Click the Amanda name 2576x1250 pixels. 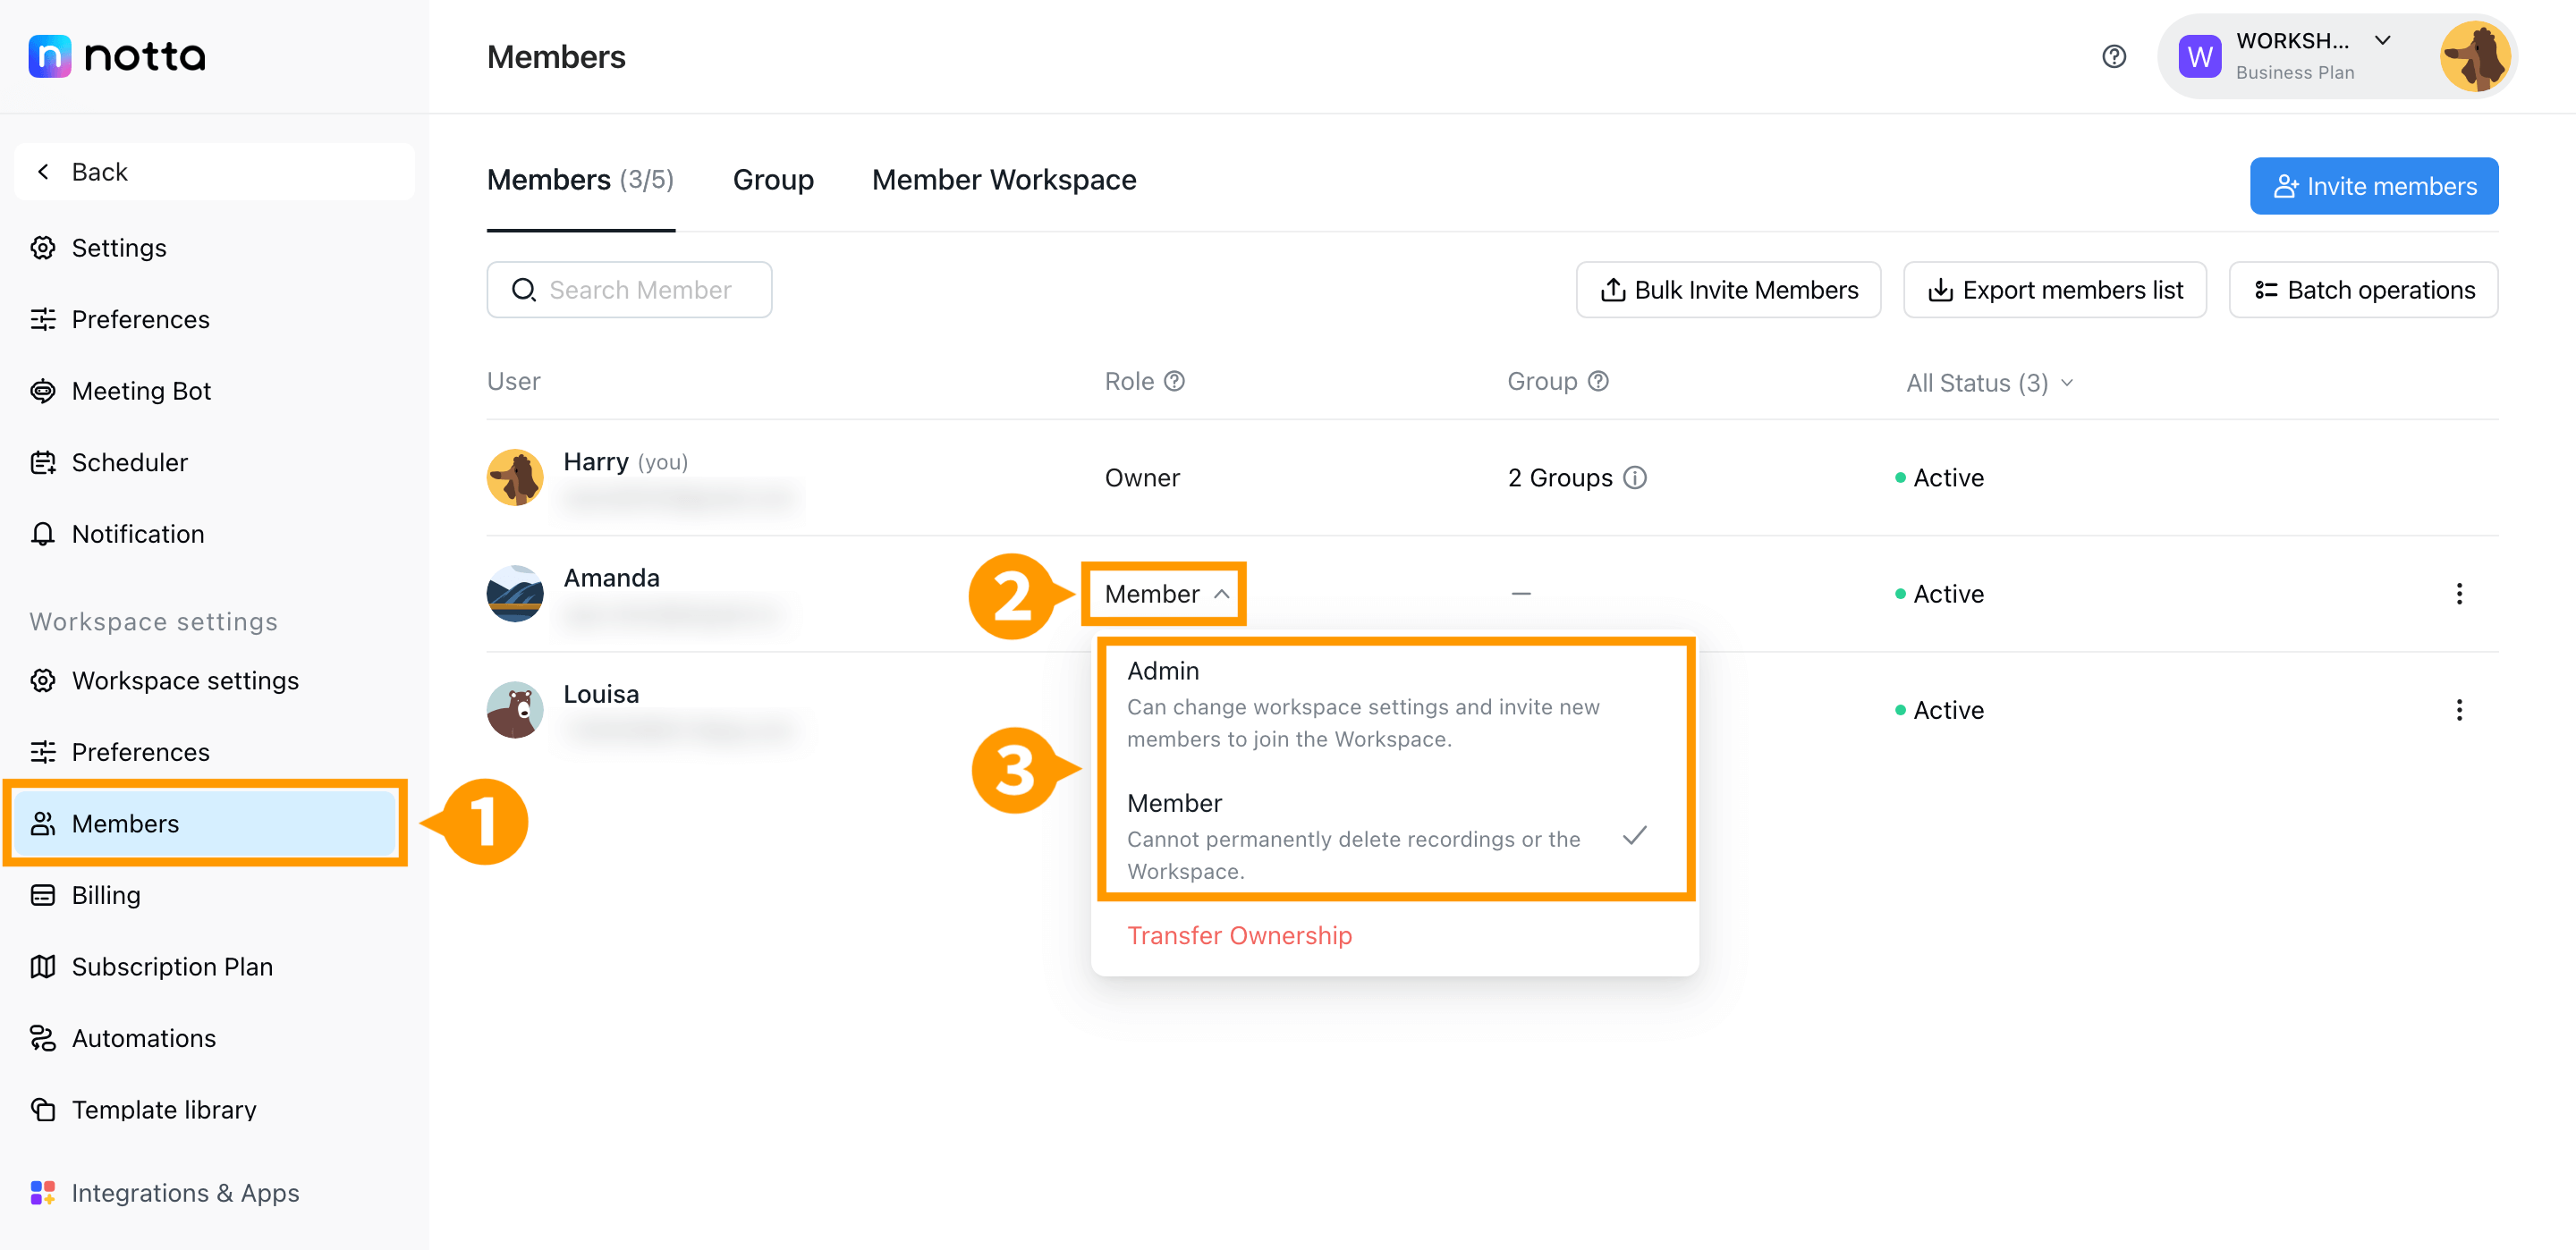(611, 577)
